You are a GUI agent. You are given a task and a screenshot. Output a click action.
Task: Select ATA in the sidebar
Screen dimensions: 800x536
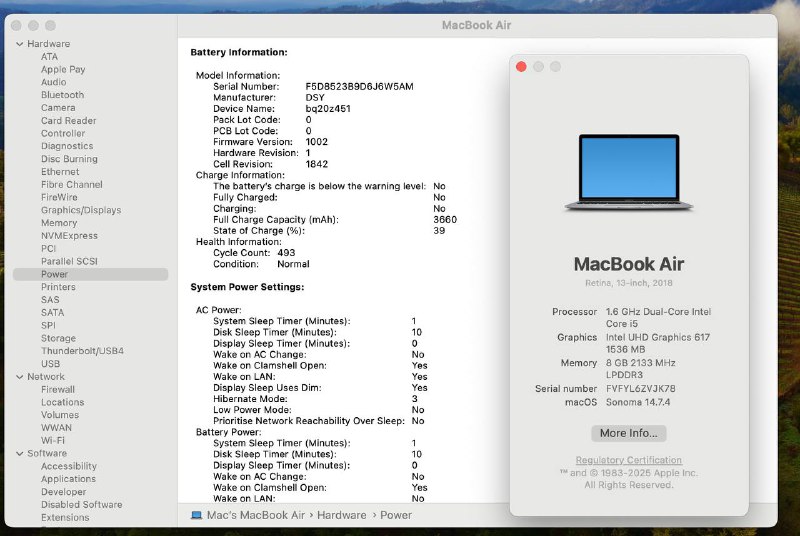(x=49, y=57)
